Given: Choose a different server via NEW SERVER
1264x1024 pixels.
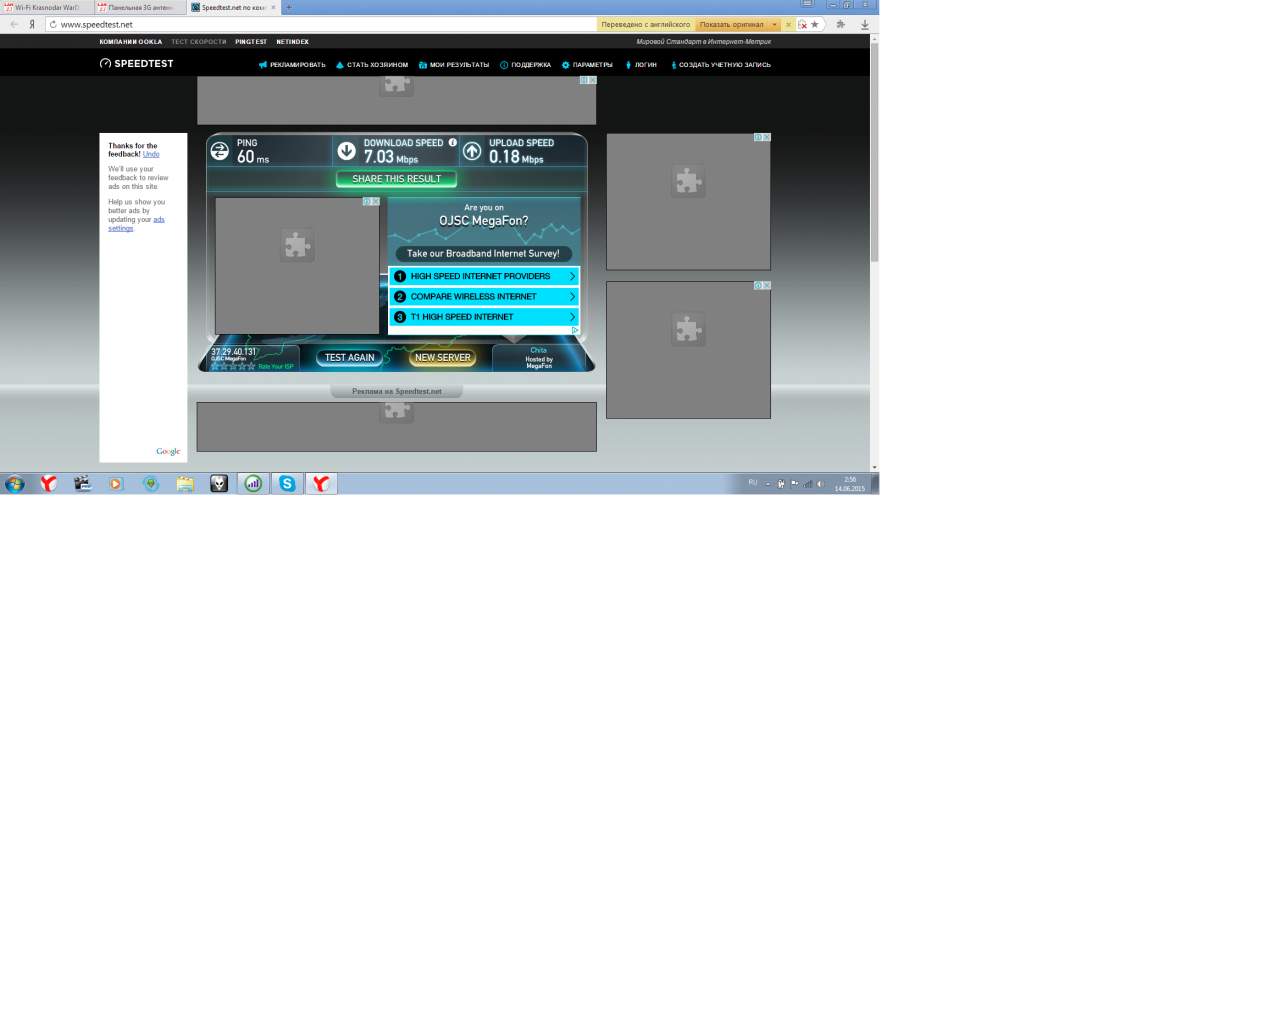Looking at the screenshot, I should point(442,357).
